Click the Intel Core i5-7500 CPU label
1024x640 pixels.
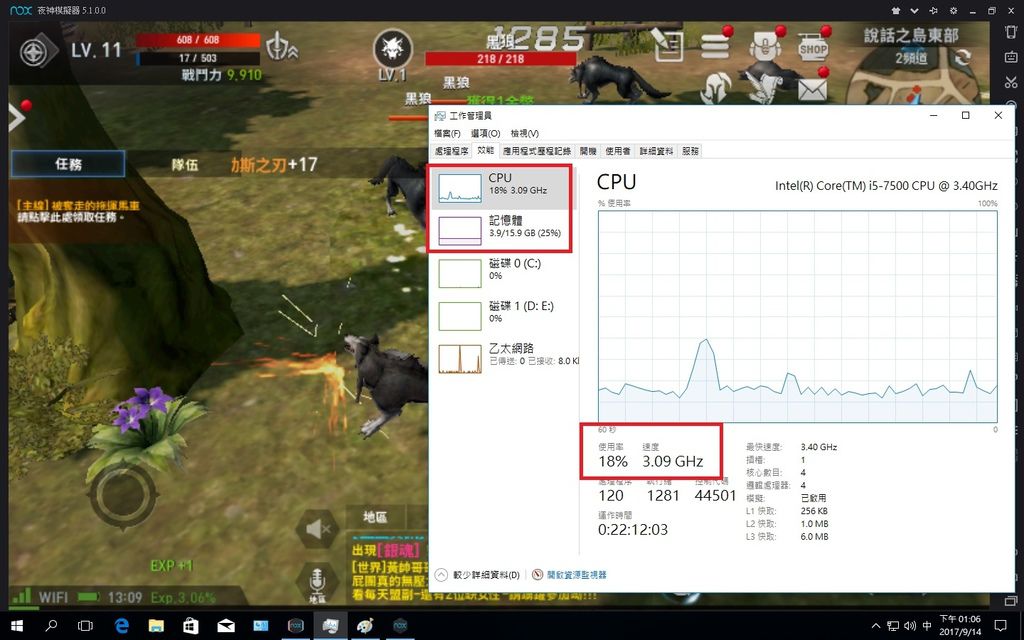(x=886, y=185)
